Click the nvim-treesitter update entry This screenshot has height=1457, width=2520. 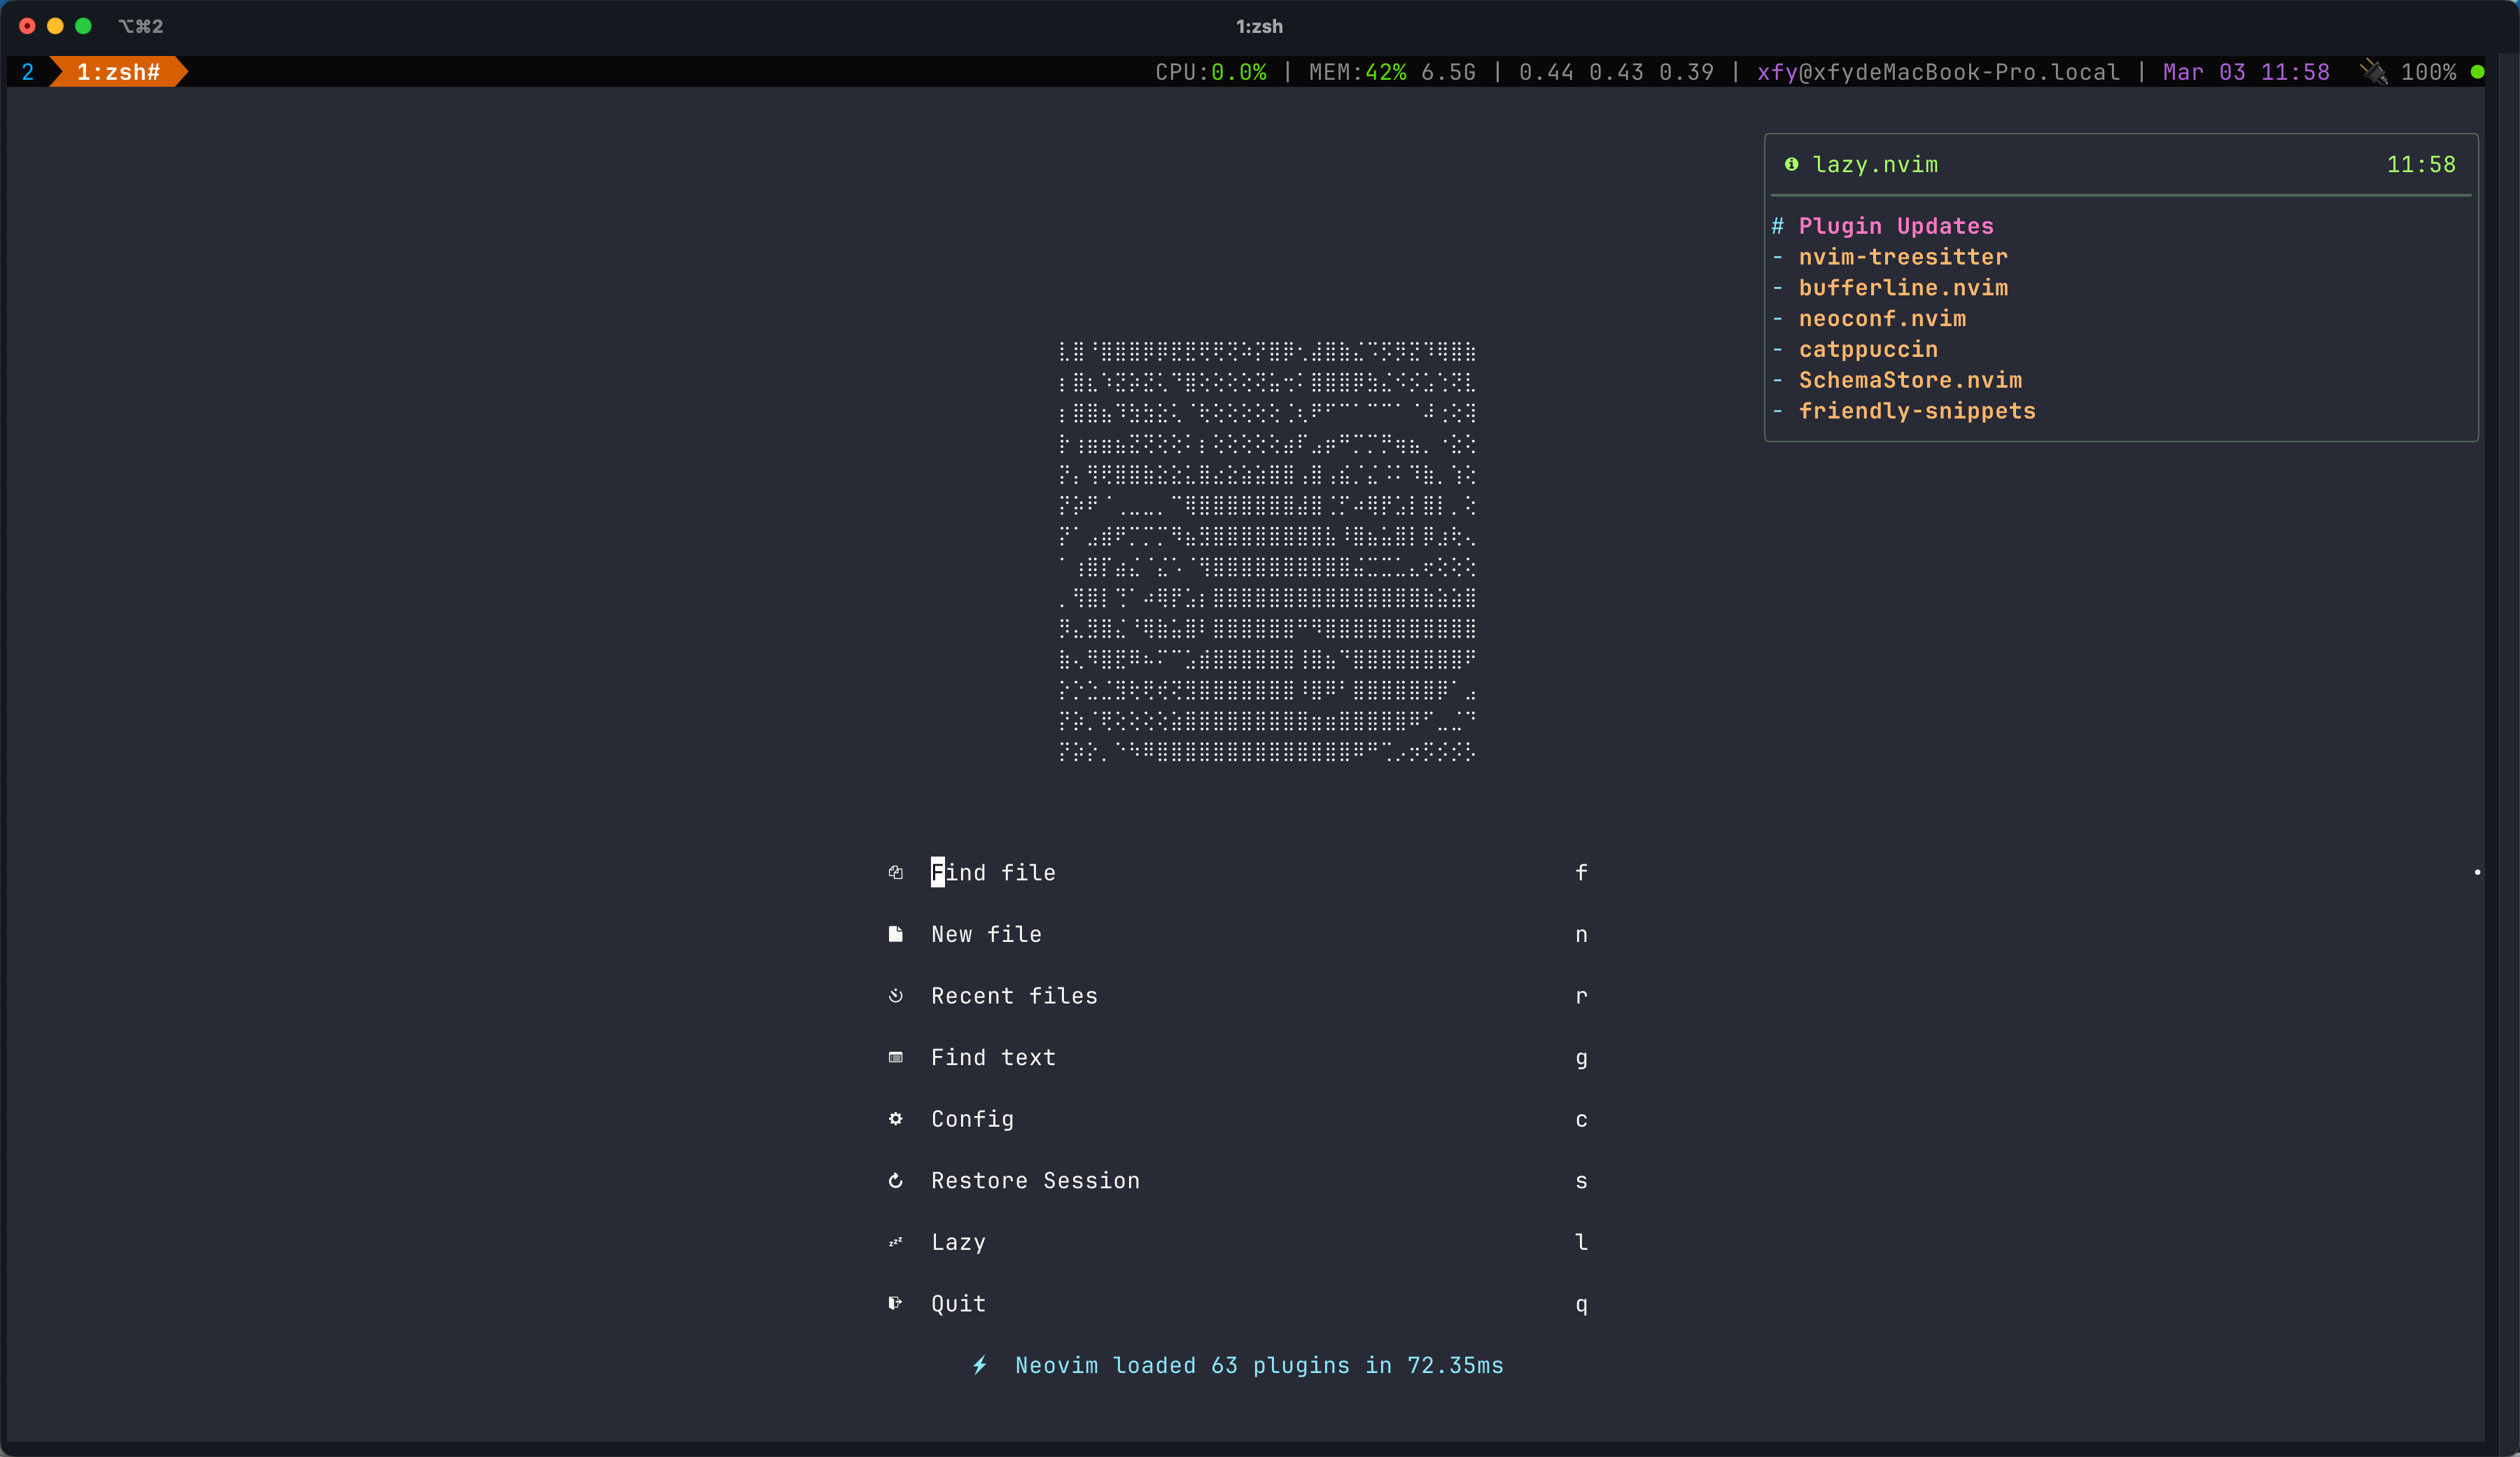click(x=1902, y=257)
